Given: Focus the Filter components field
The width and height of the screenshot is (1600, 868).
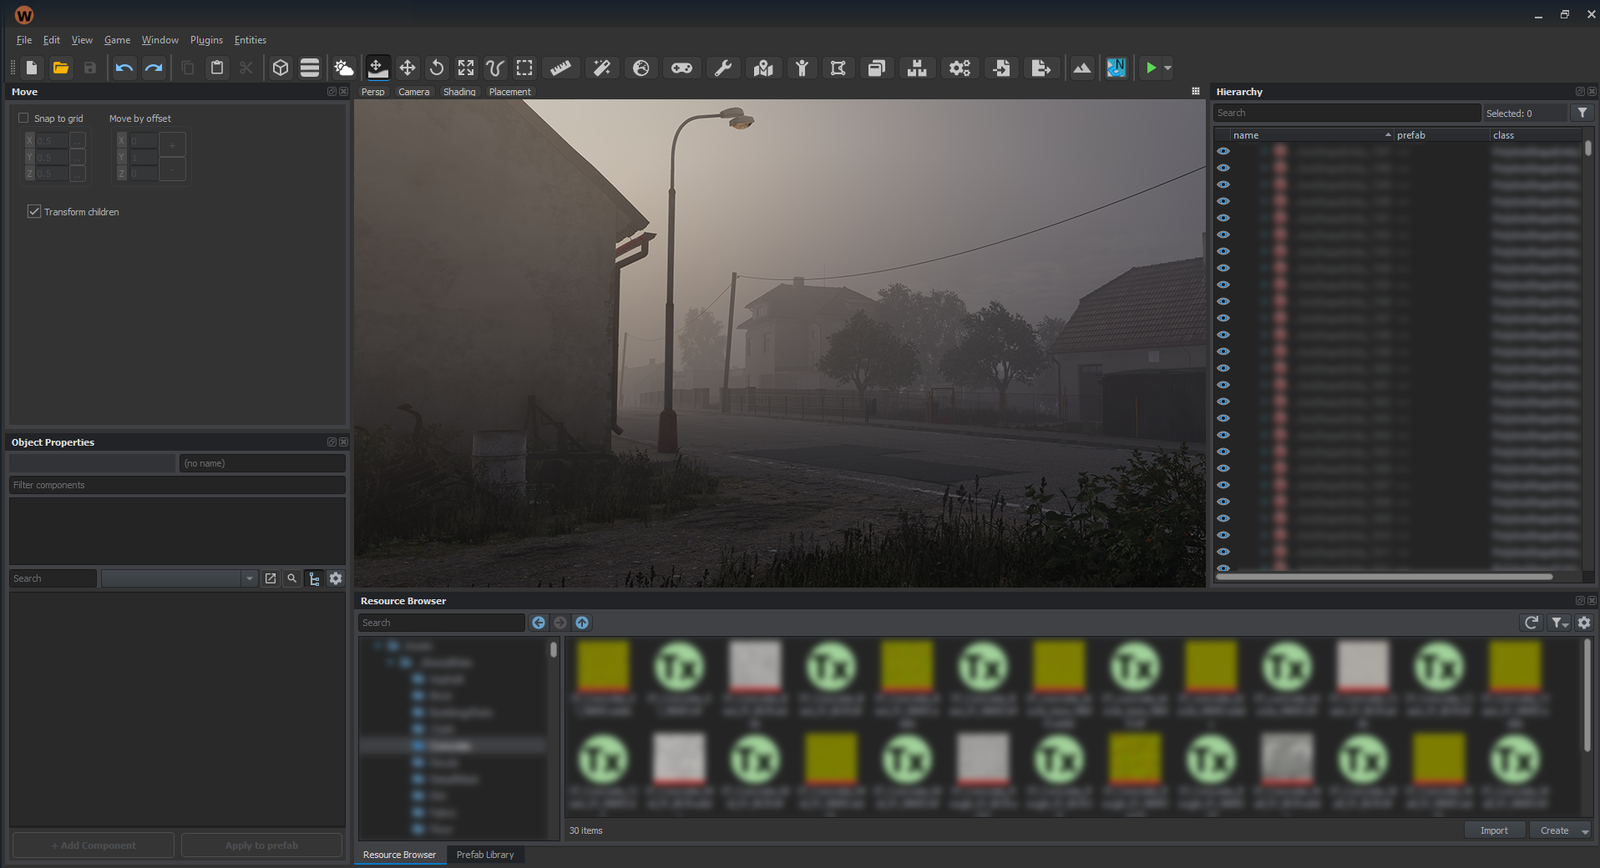Looking at the screenshot, I should click(177, 485).
